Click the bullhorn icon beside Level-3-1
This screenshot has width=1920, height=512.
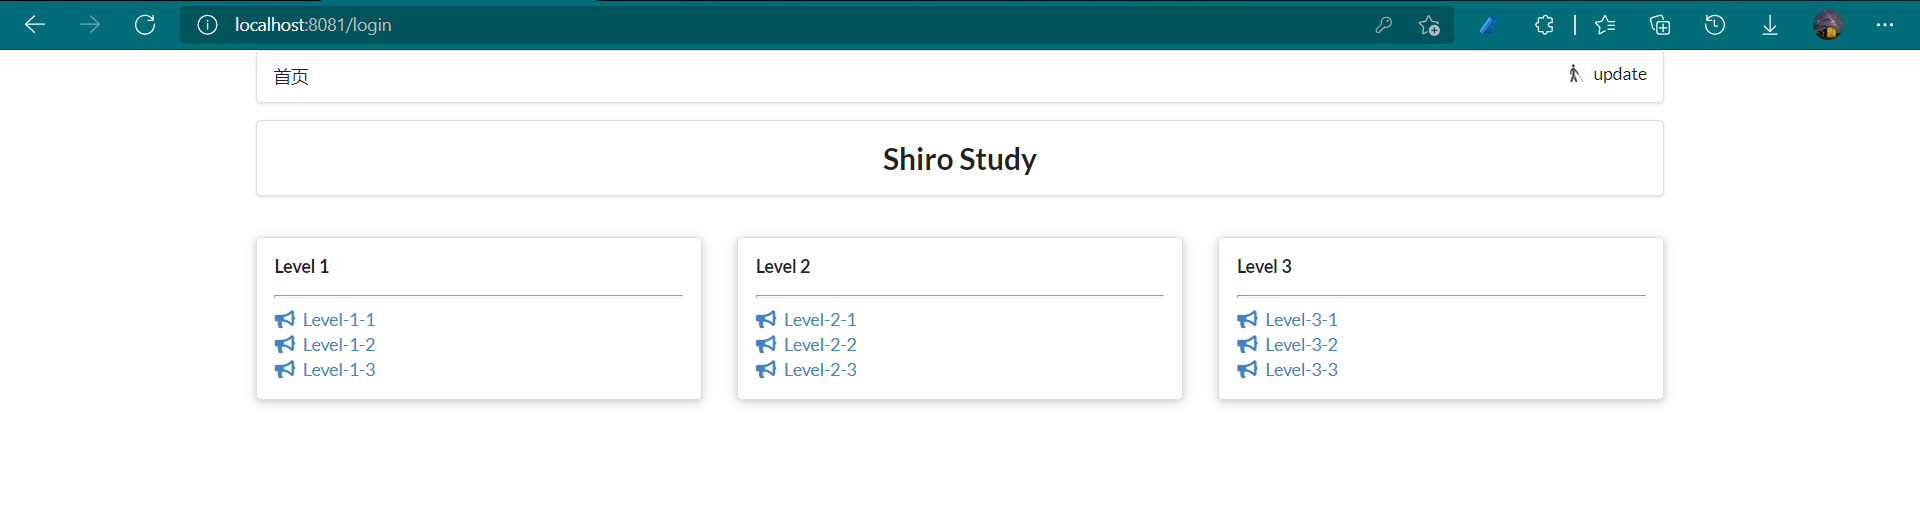tap(1247, 320)
